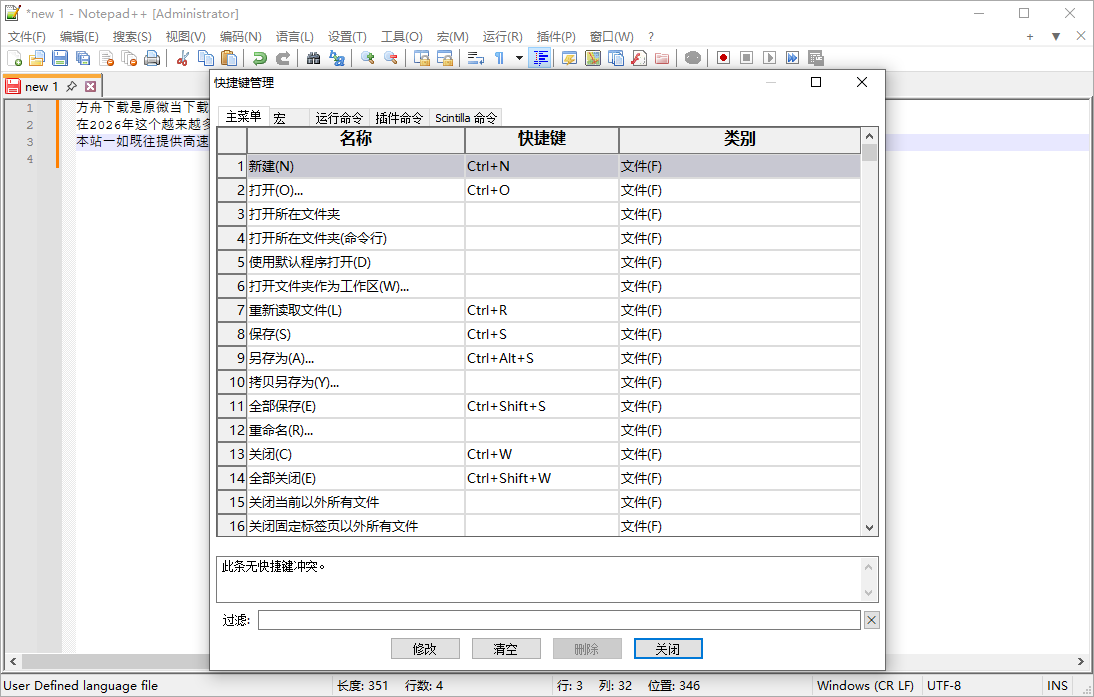Open the 宏(M) menu

(452, 36)
